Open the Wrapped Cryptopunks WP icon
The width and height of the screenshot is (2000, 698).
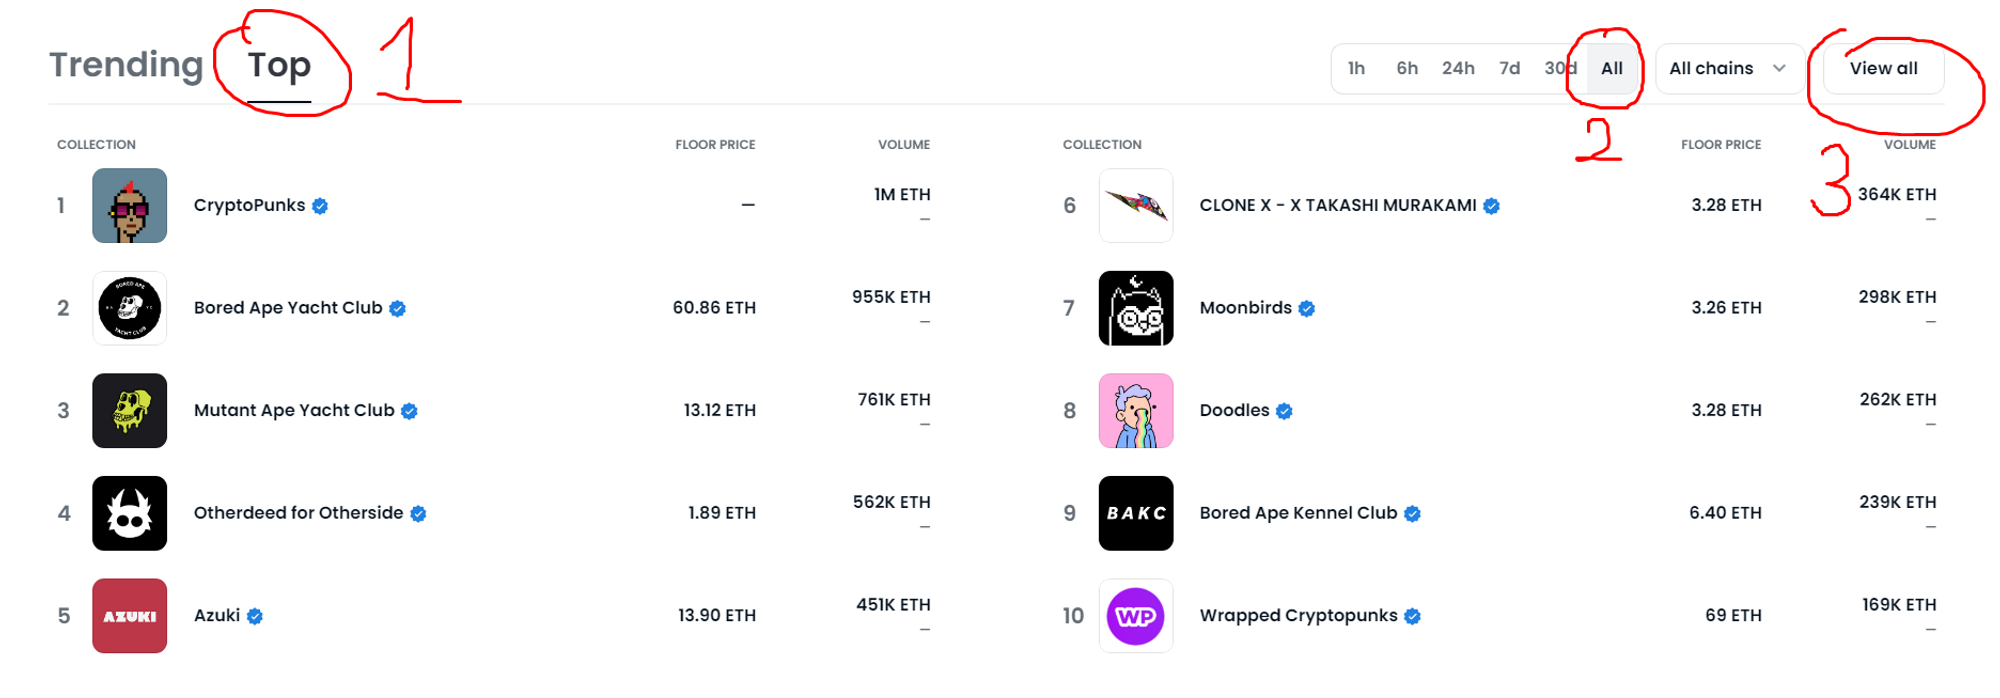point(1136,616)
